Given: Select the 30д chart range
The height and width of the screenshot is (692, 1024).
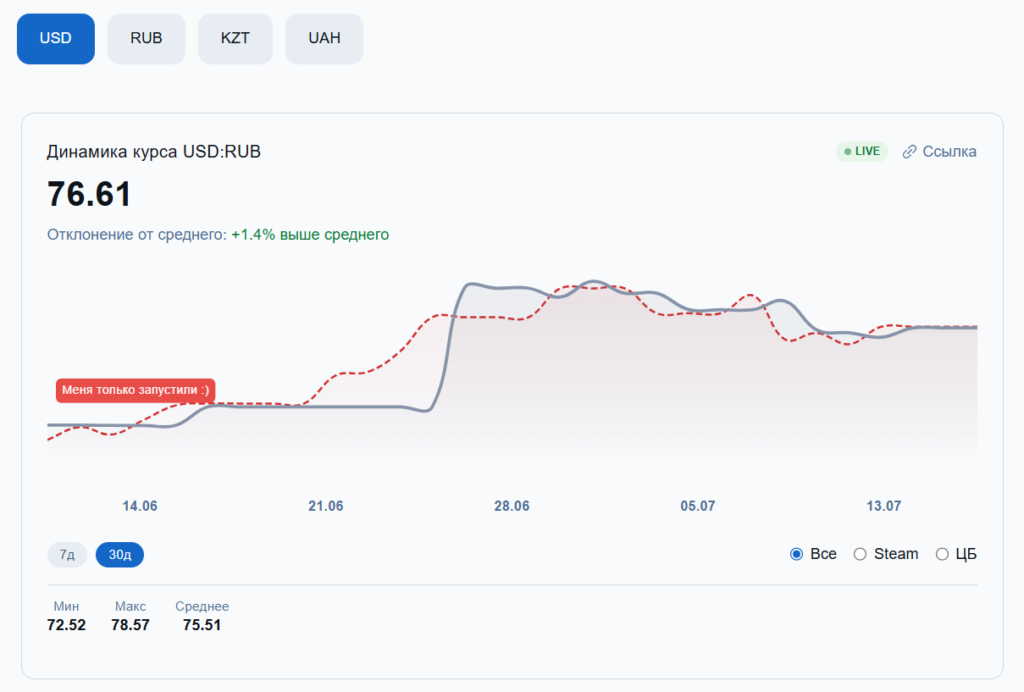Looking at the screenshot, I should click(120, 555).
